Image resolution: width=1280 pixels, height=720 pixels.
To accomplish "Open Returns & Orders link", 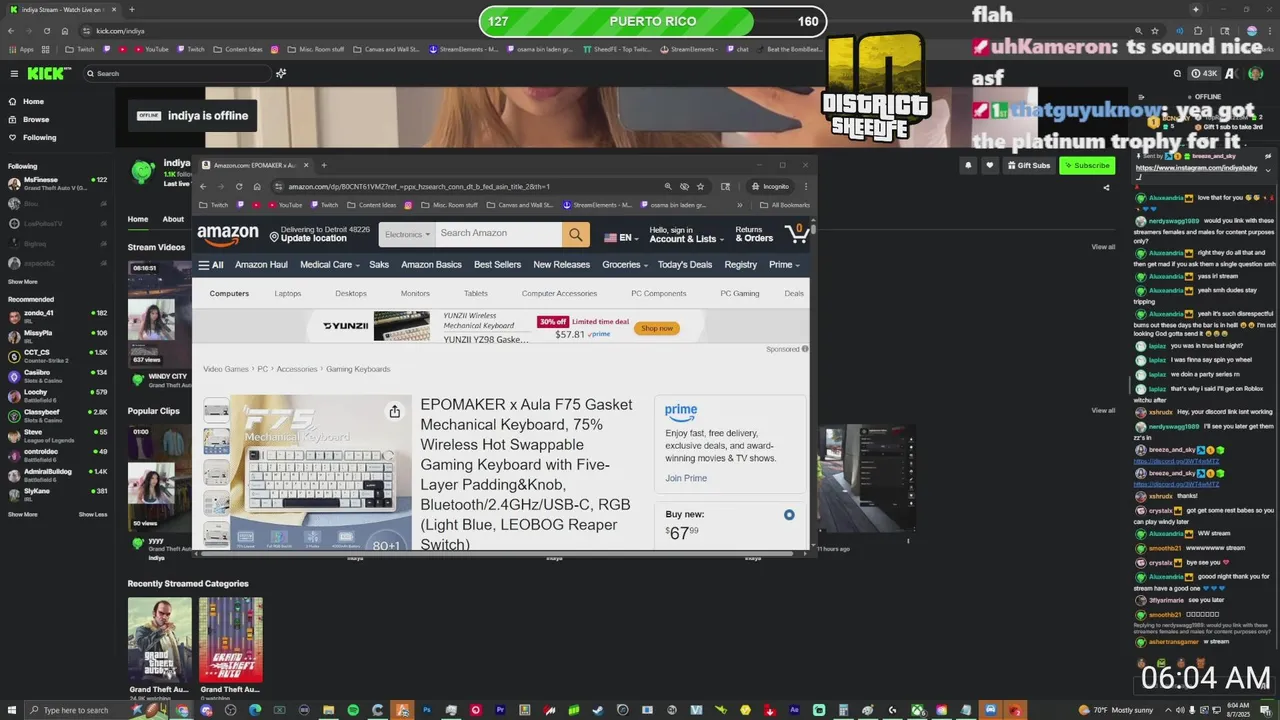I will [754, 234].
